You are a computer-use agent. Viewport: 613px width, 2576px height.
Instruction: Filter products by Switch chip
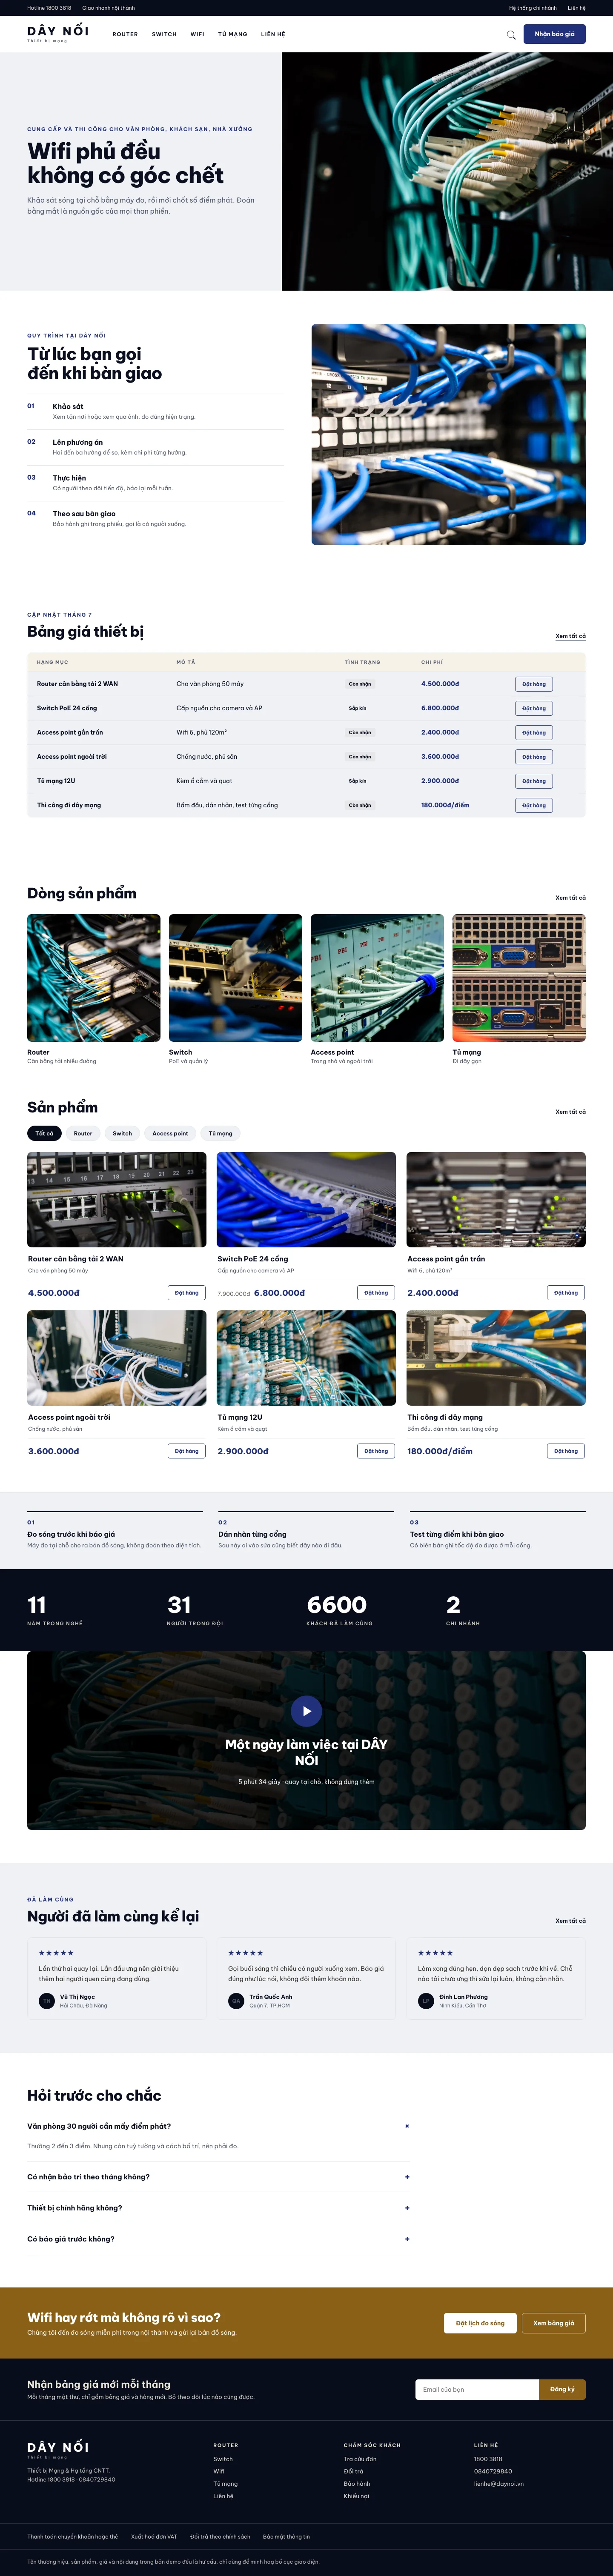point(122,1133)
